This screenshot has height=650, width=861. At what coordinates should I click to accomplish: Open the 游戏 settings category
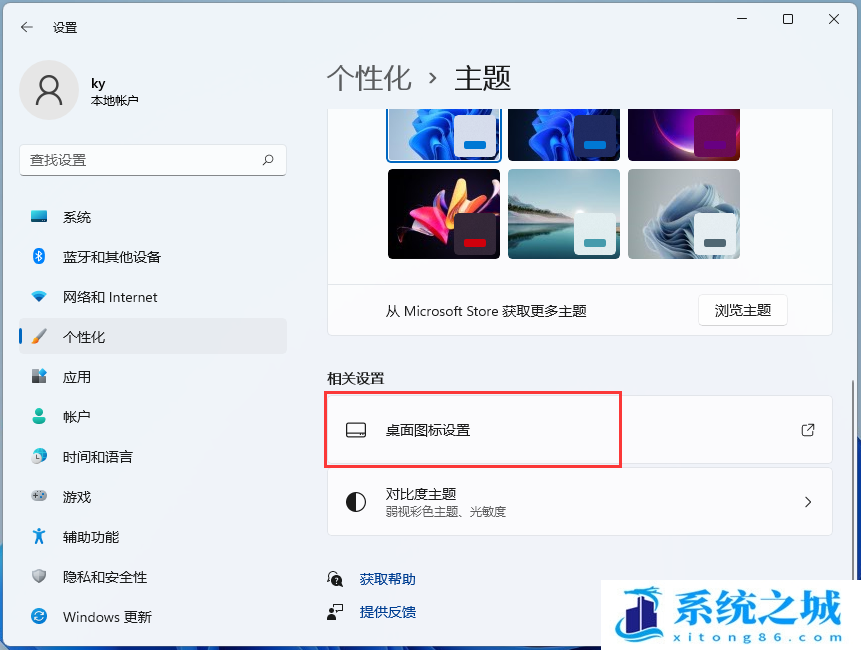click(x=77, y=497)
